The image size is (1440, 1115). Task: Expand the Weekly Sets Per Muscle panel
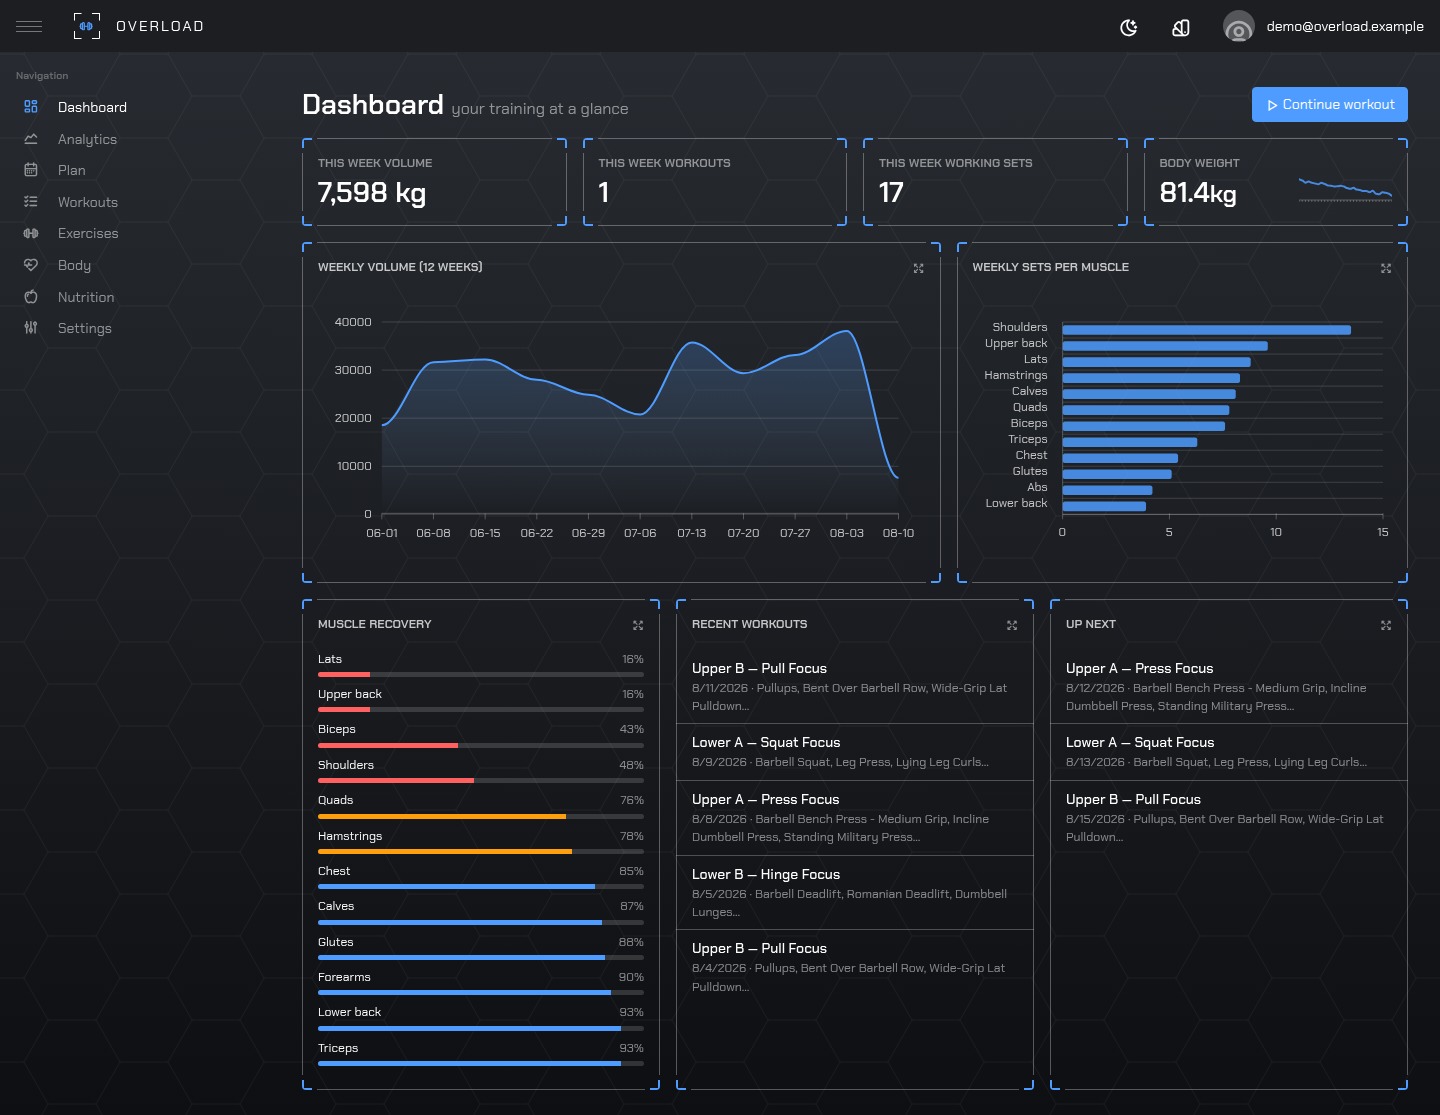click(1386, 268)
